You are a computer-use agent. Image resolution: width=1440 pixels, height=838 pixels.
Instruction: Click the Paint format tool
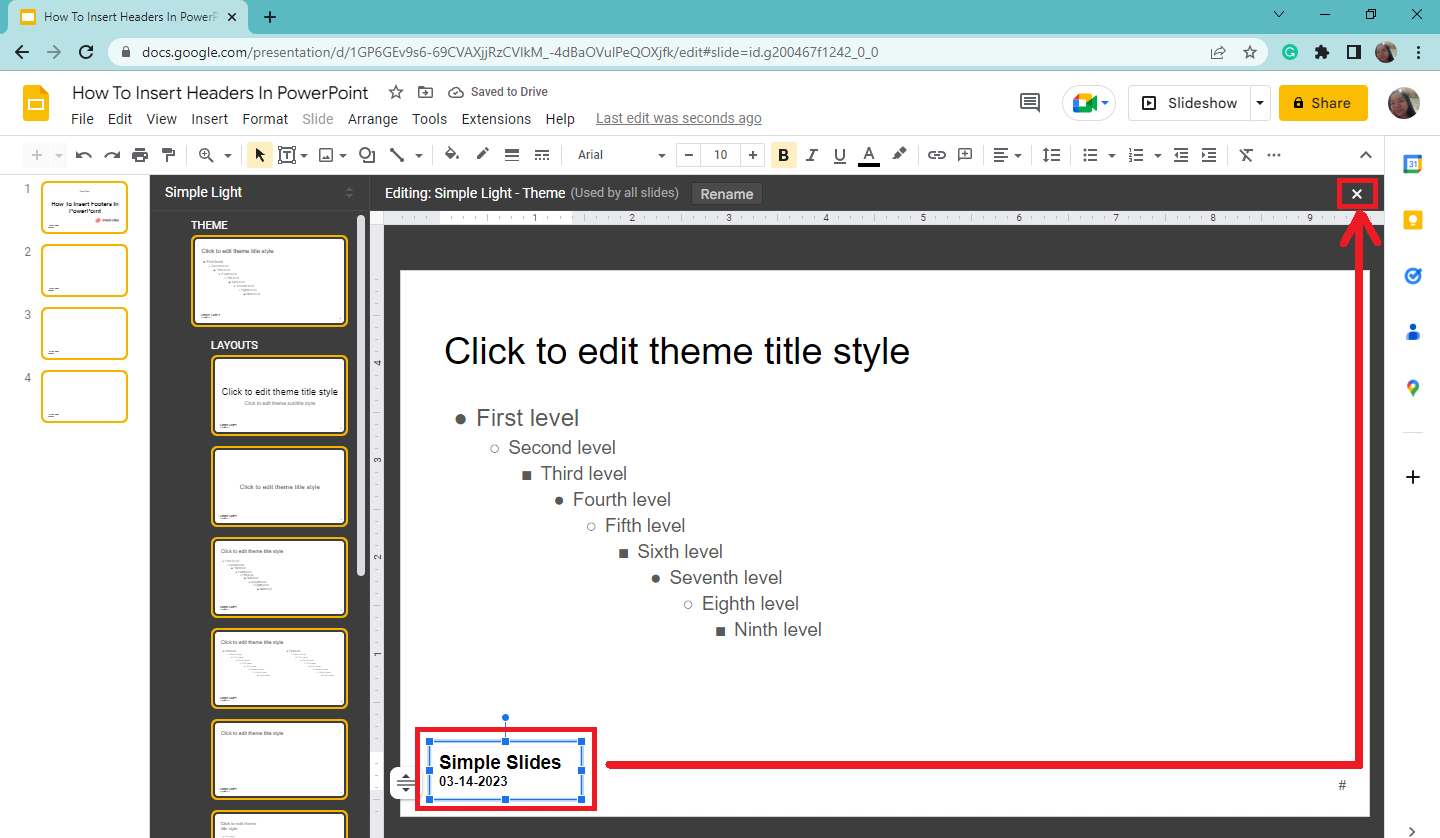click(x=168, y=155)
